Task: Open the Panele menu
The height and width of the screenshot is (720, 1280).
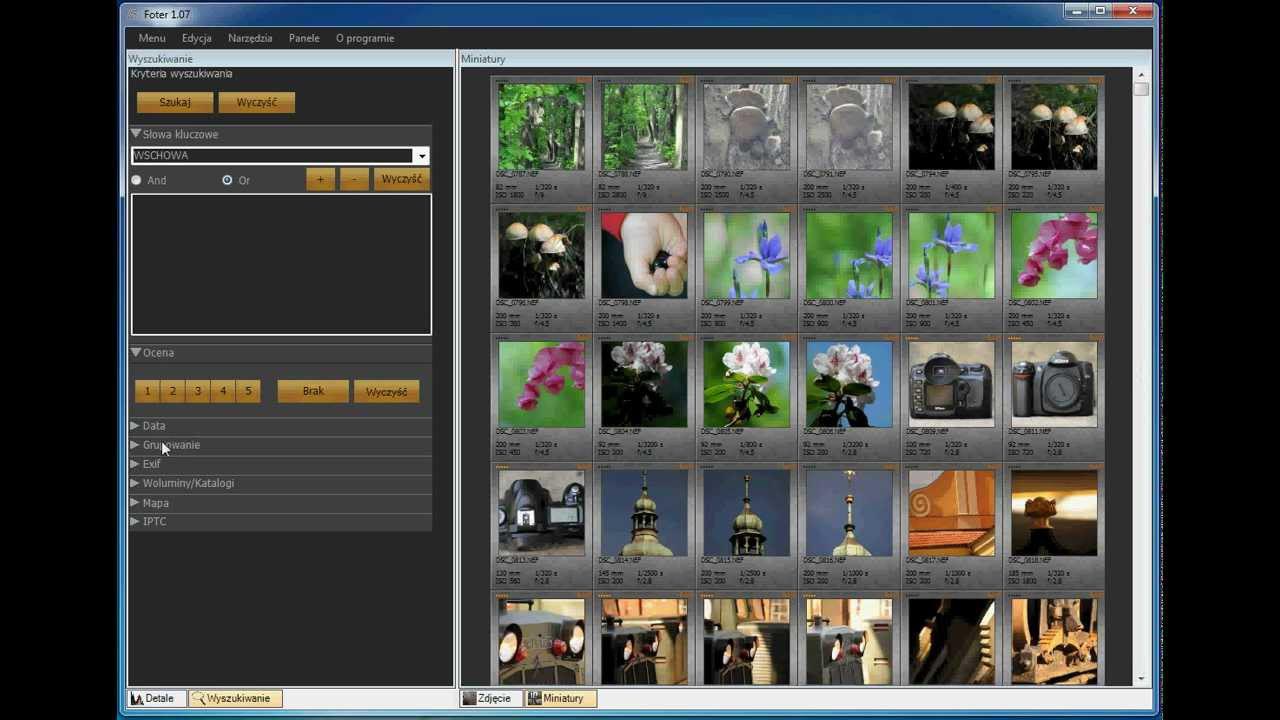Action: 304,38
